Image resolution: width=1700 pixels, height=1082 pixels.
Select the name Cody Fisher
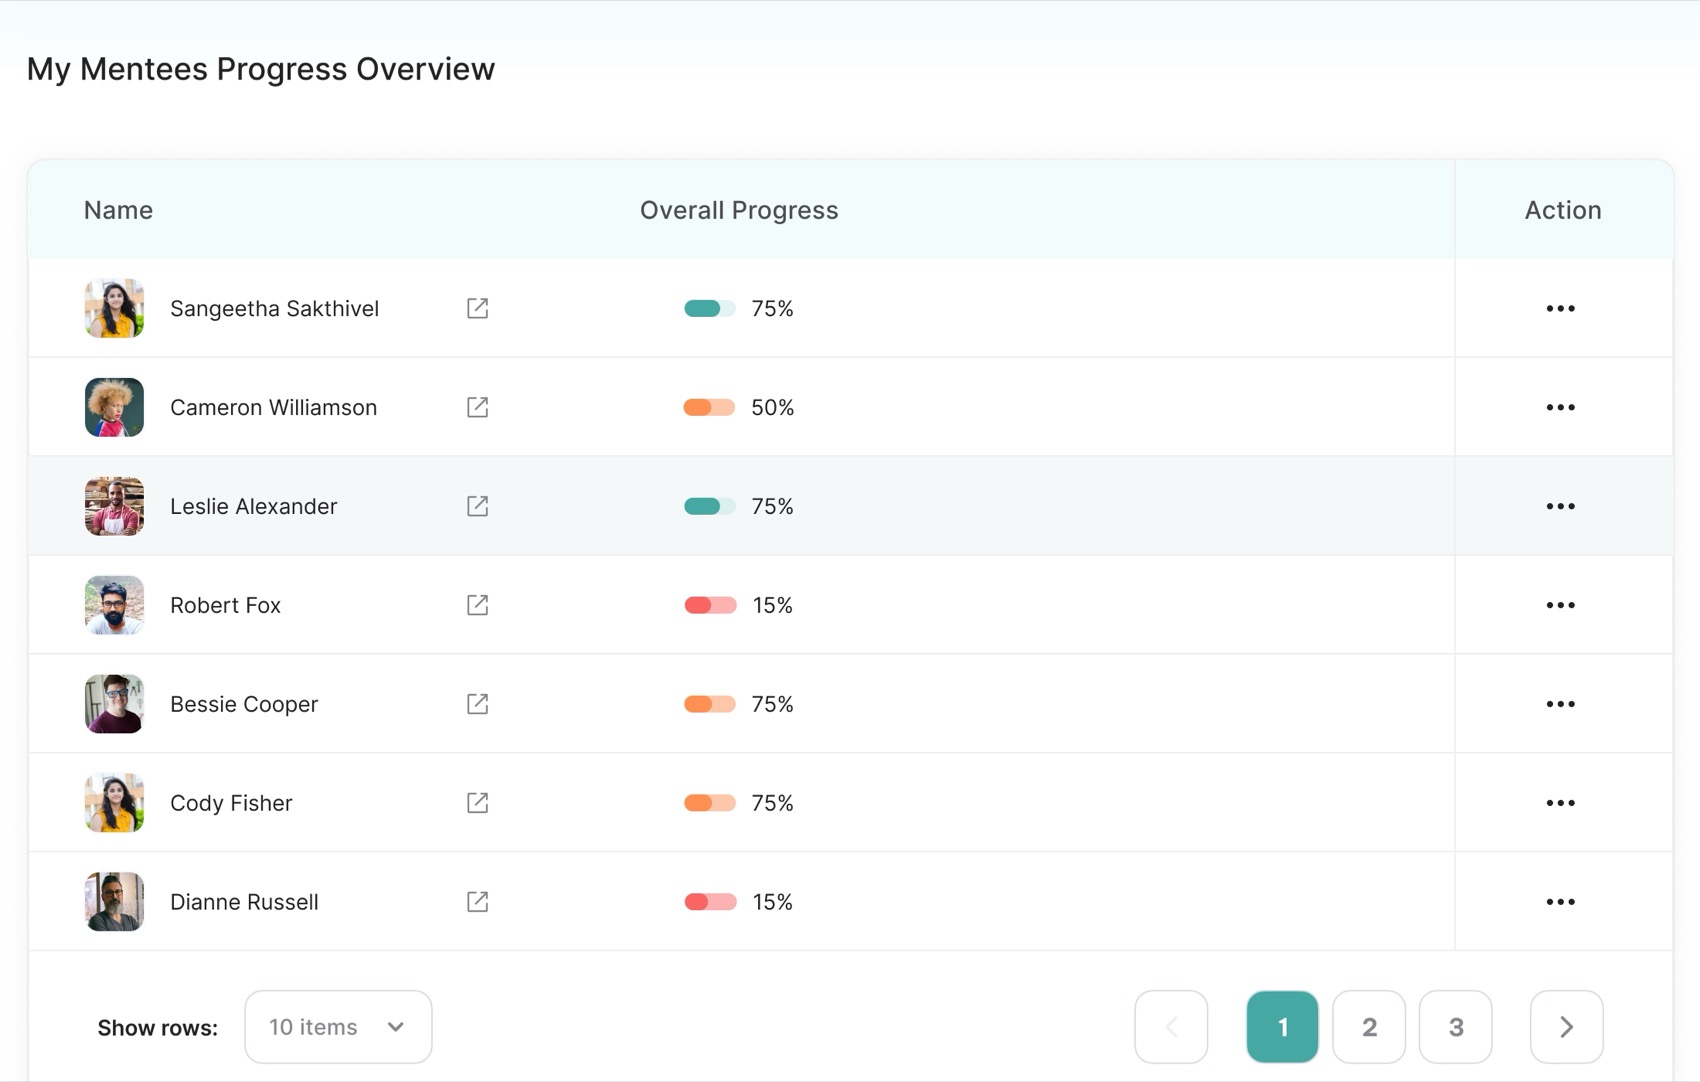point(231,803)
